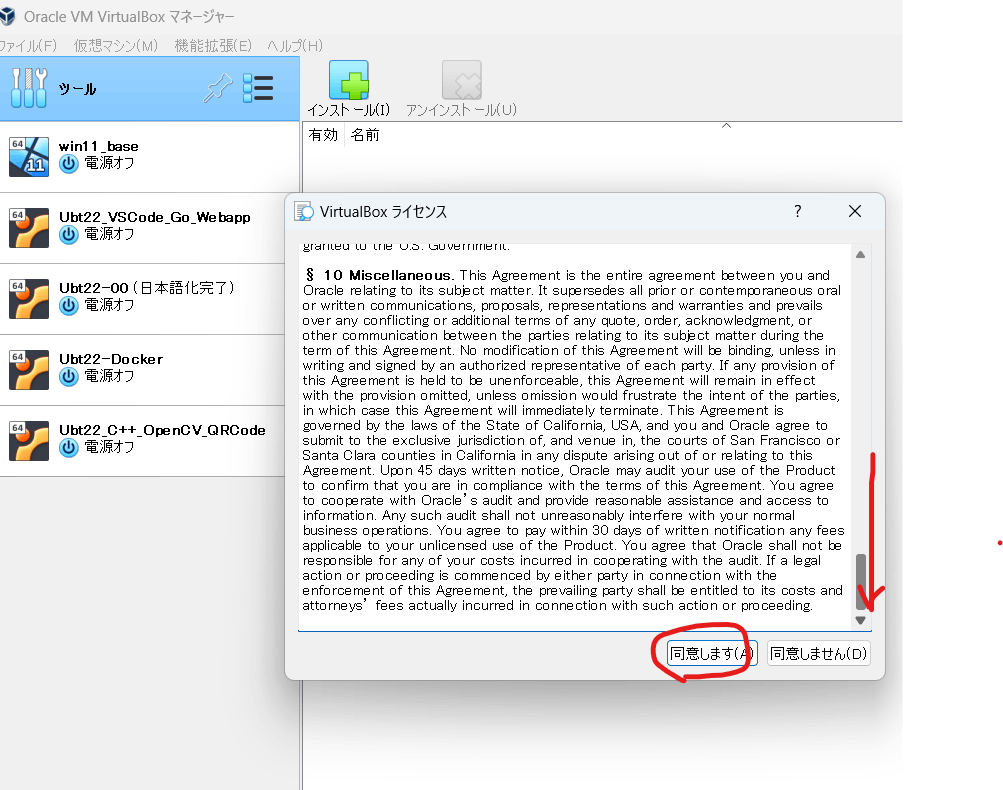
Task: Click the 有効 column header
Action: coord(323,135)
